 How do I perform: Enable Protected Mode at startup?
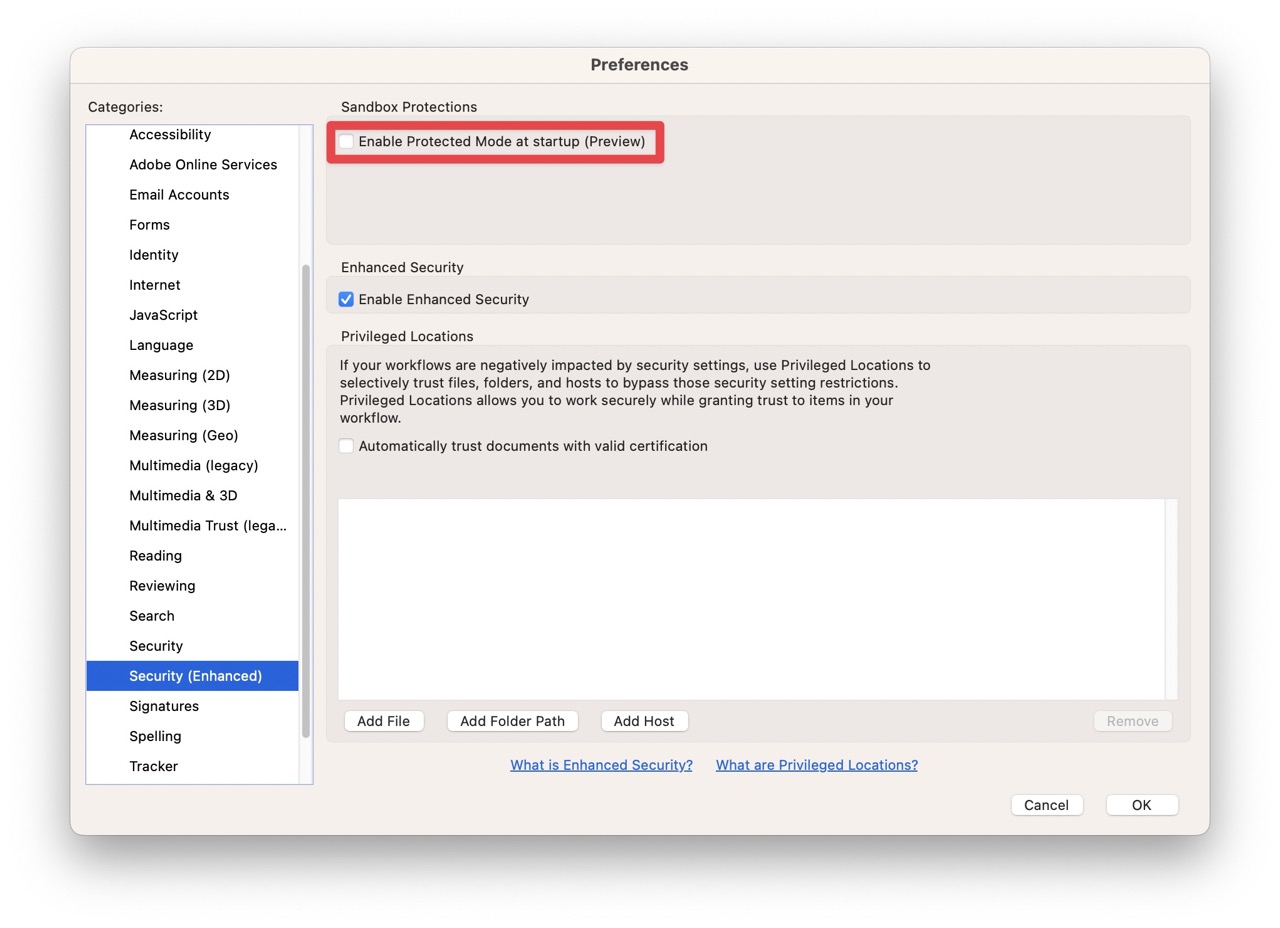[x=346, y=141]
